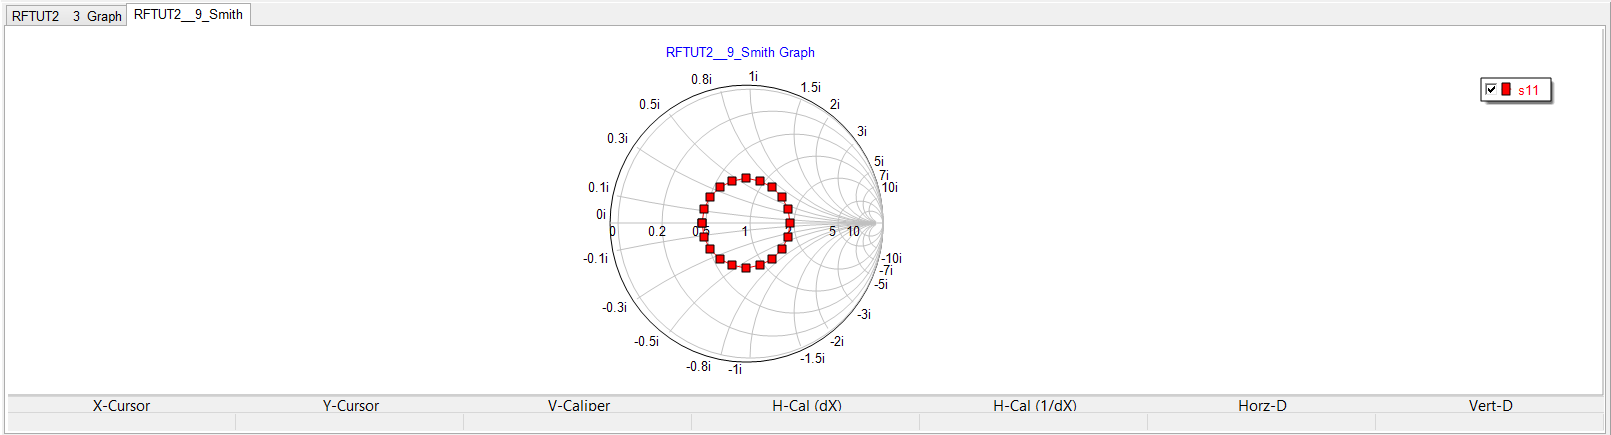
Task: Select the RFTUT2__9_Smith tab
Action: point(188,15)
